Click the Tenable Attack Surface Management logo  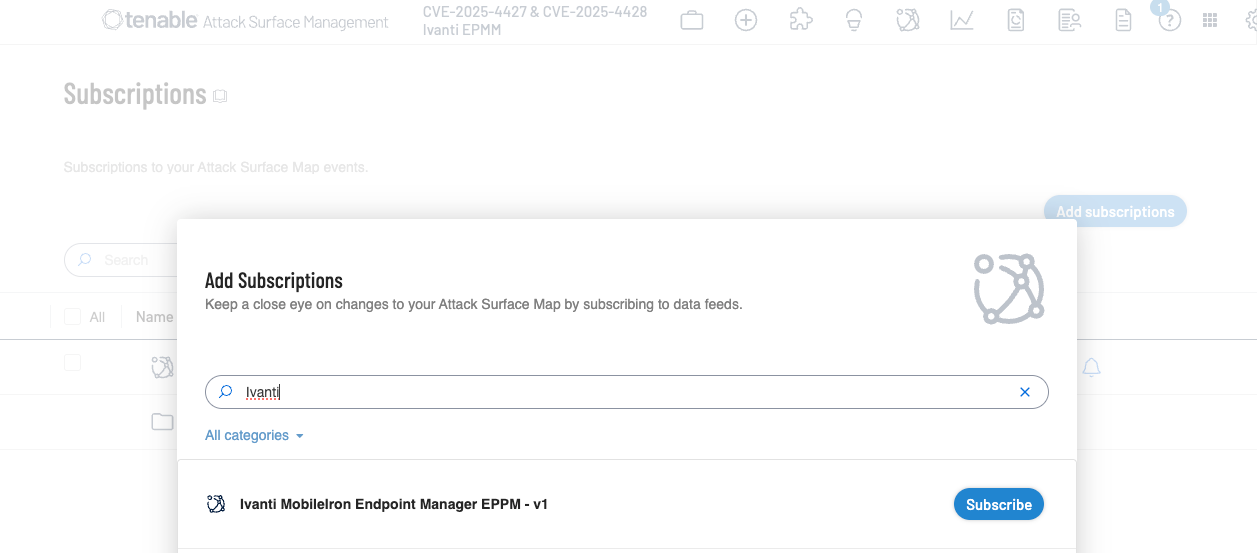245,20
